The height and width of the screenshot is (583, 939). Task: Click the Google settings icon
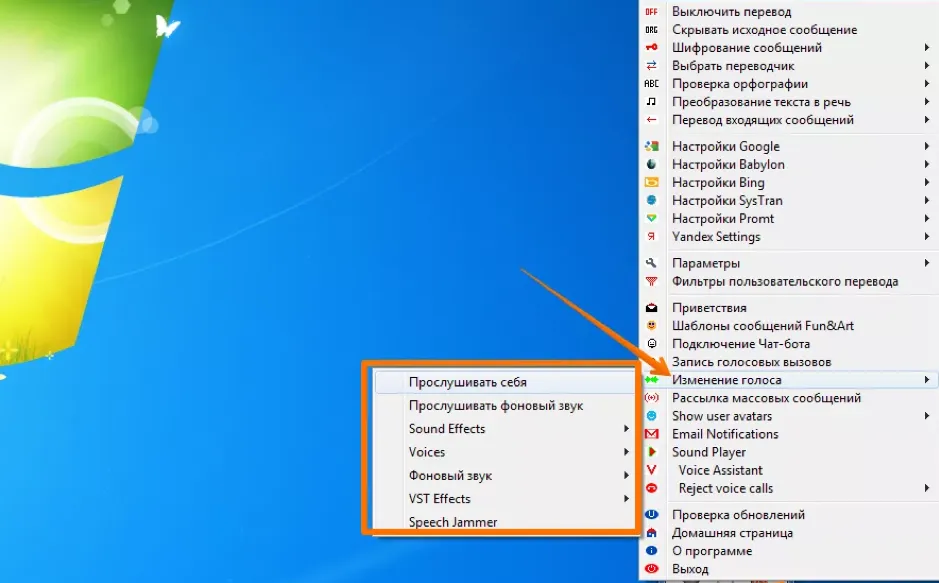point(651,146)
